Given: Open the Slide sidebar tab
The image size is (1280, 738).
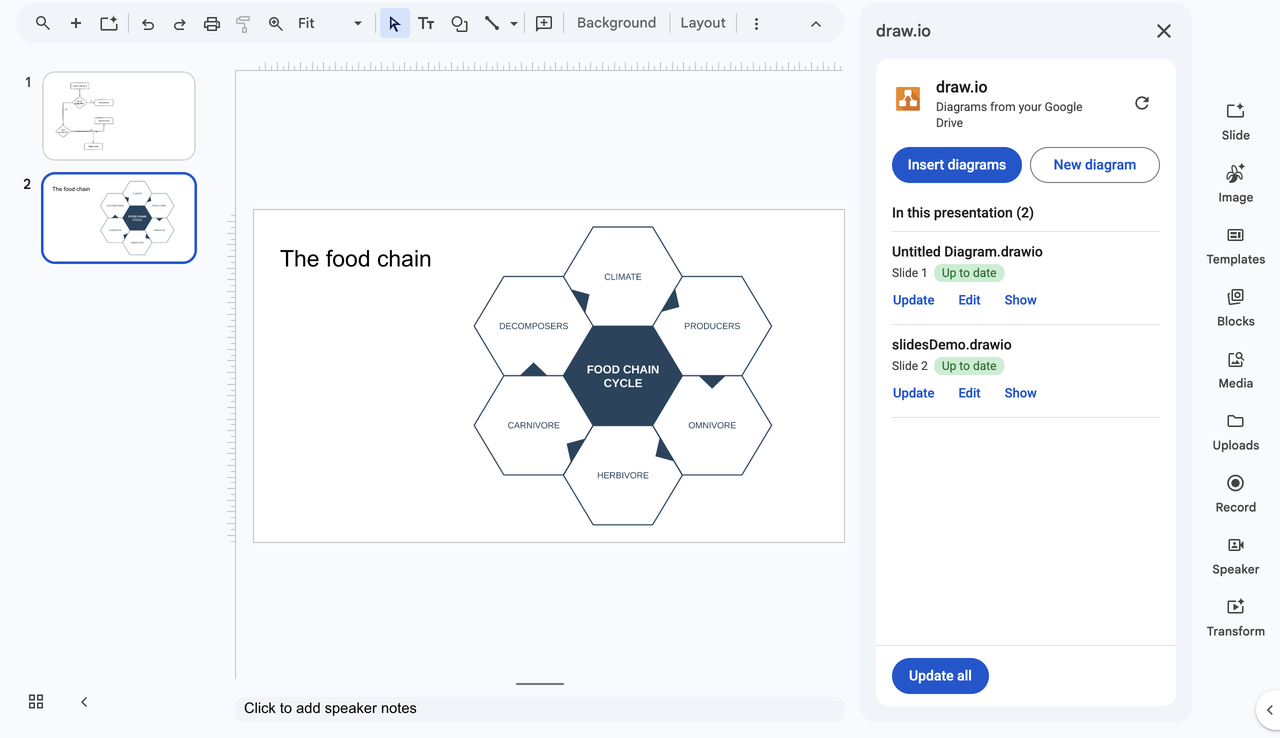Looking at the screenshot, I should [x=1235, y=121].
